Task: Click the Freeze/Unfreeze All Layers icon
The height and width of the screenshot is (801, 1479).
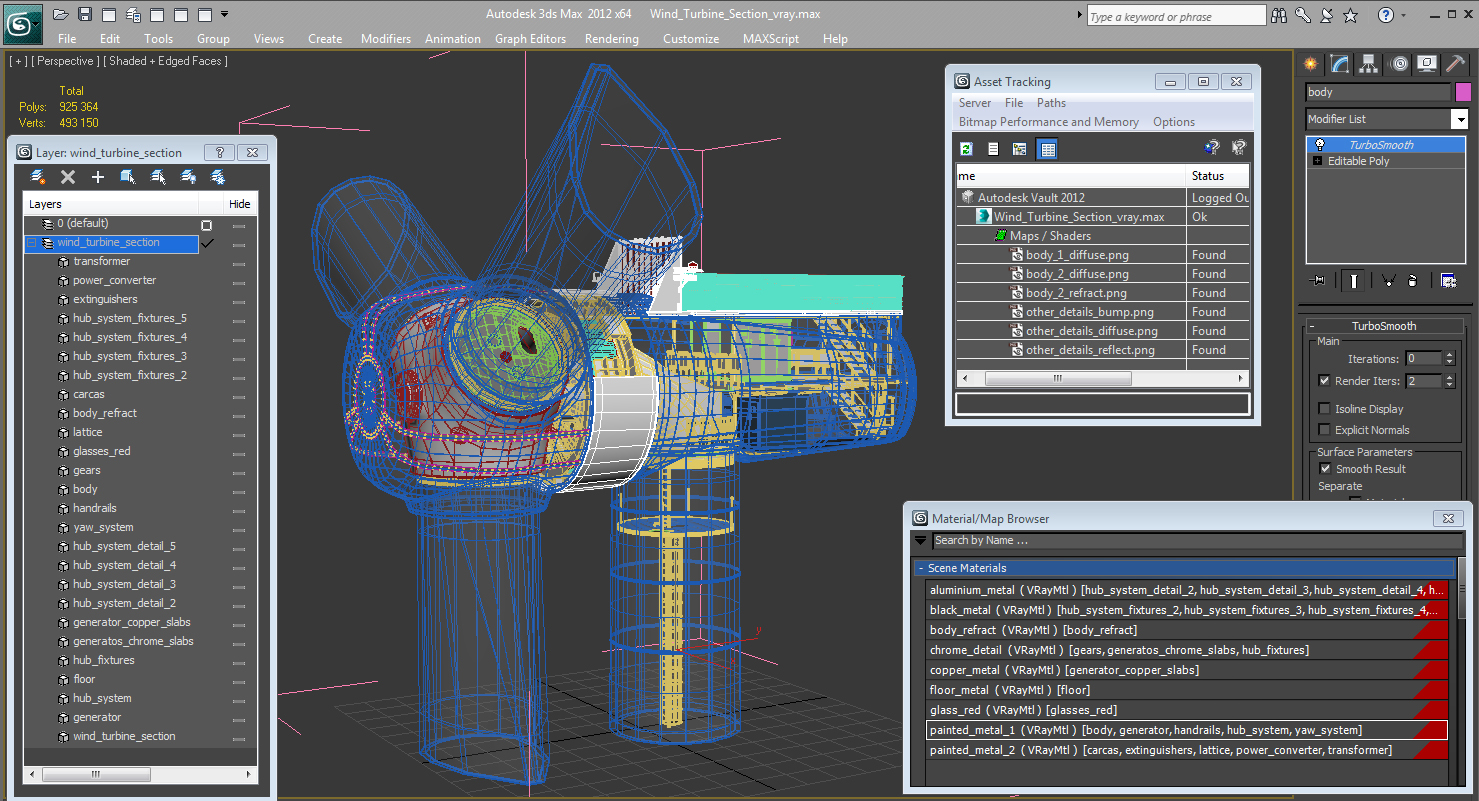Action: (x=218, y=177)
